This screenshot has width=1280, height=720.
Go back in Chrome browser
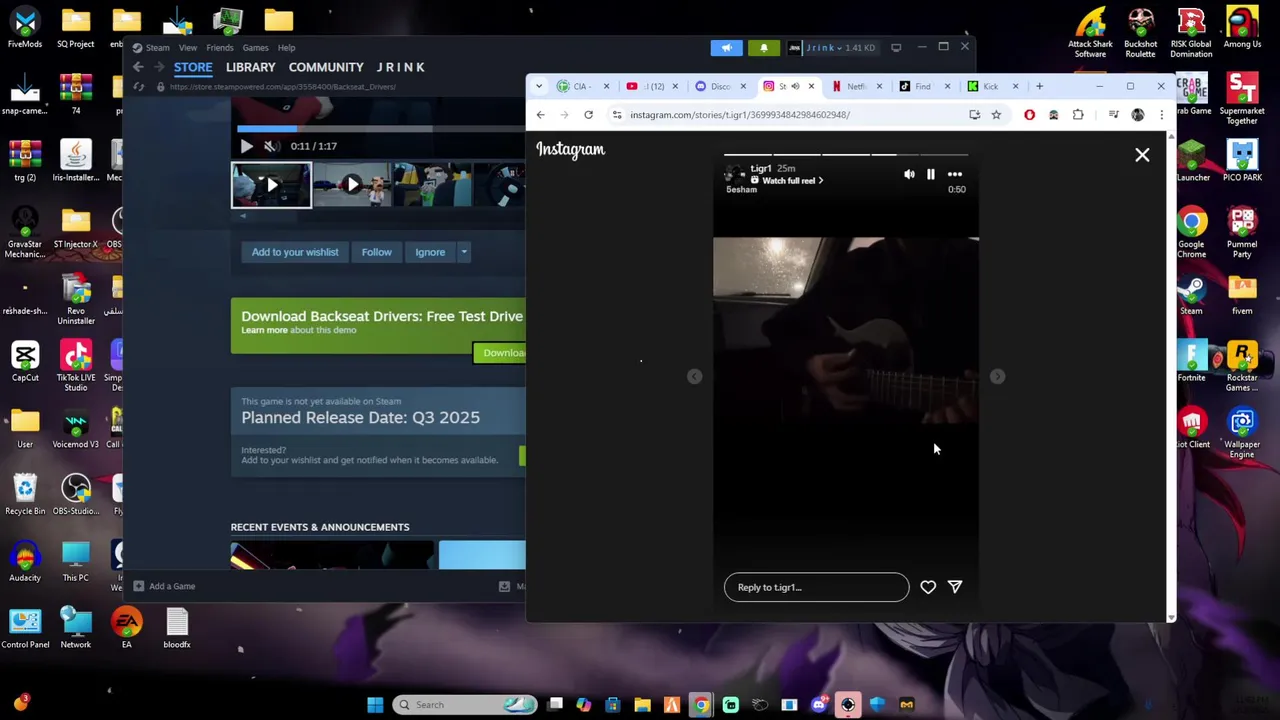540,115
